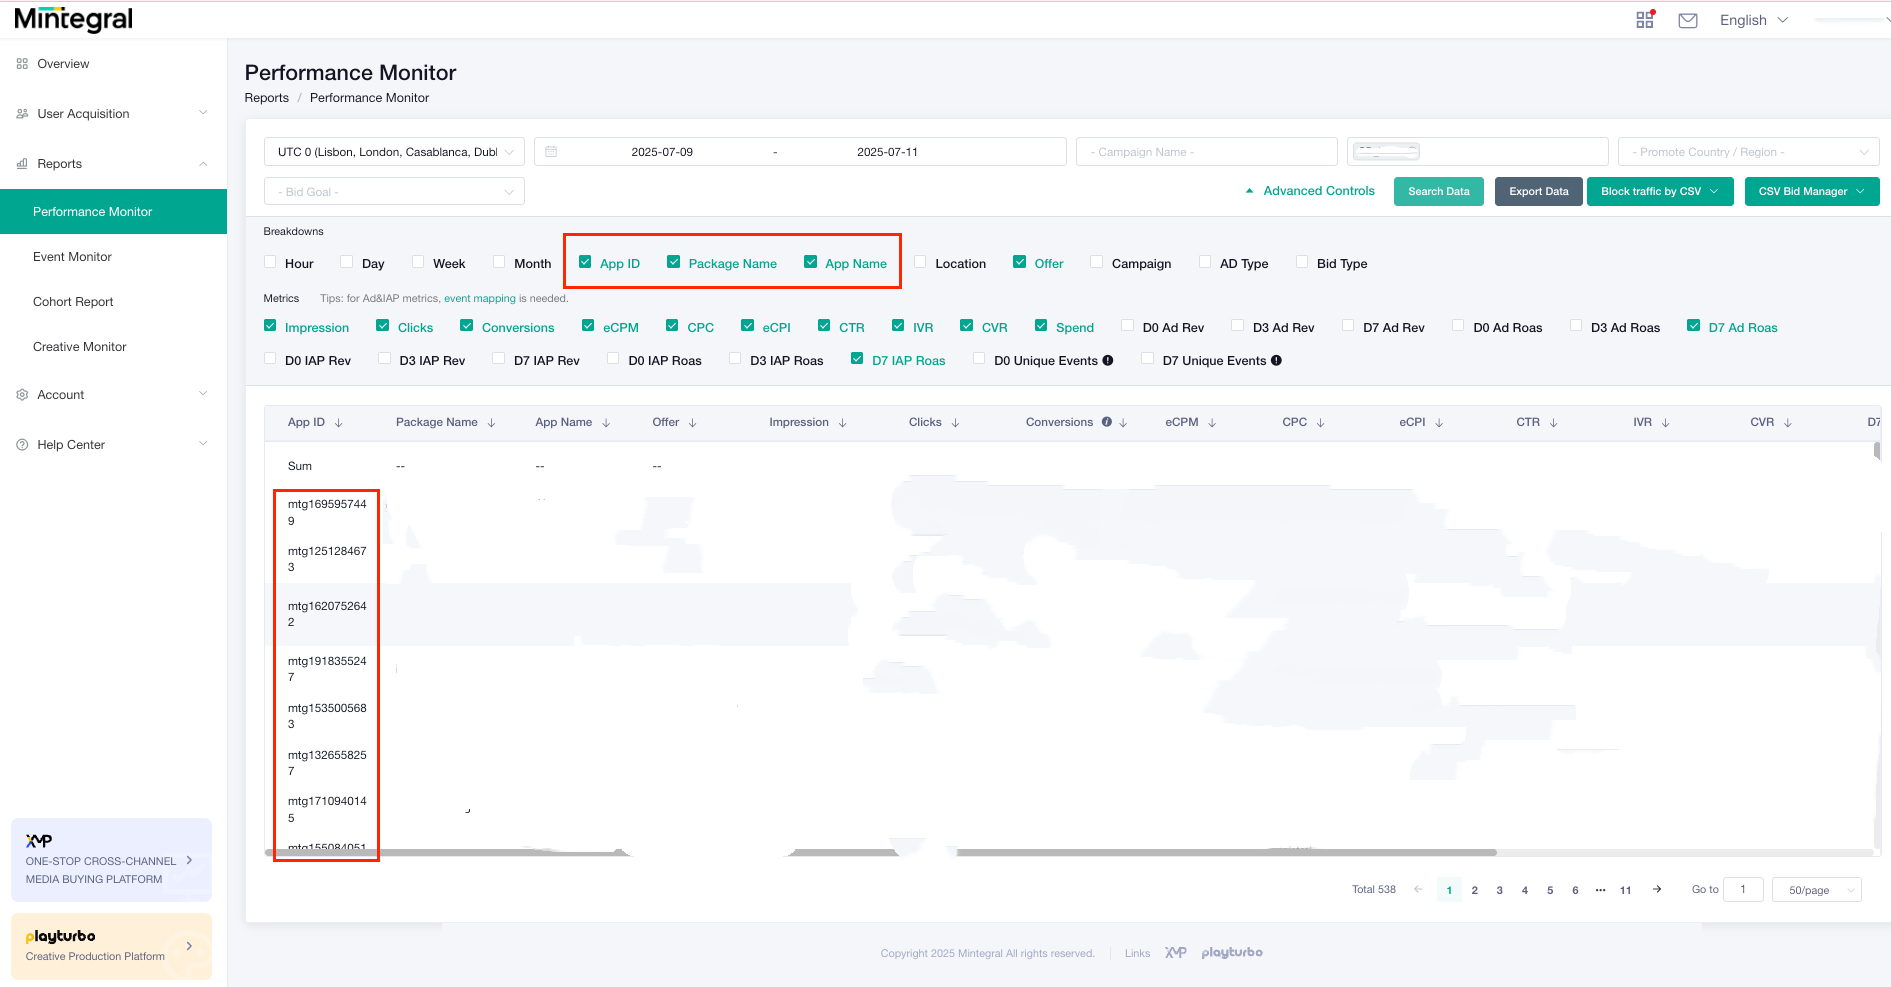Viewport: 1891px width, 987px height.
Task: Select Event Monitor in the sidebar
Action: pos(72,256)
